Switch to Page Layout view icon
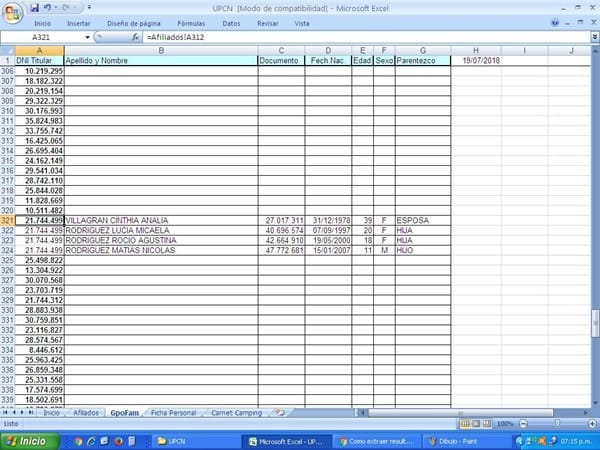 click(476, 424)
